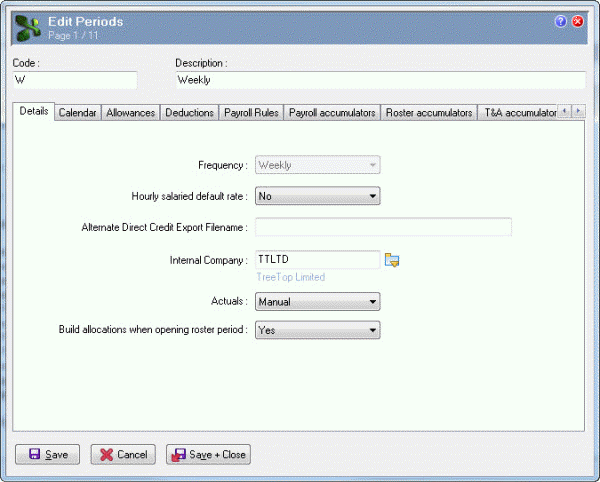Expand the Actuals dropdown
The height and width of the screenshot is (482, 600).
pyautogui.click(x=317, y=301)
